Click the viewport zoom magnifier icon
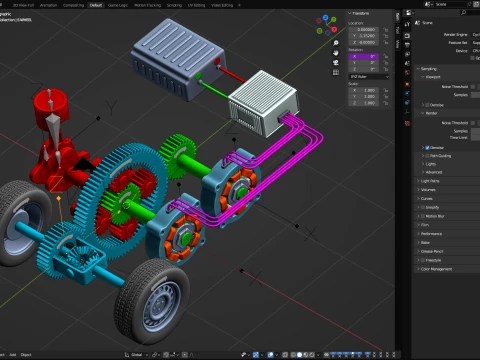The image size is (480, 360). pos(336,43)
